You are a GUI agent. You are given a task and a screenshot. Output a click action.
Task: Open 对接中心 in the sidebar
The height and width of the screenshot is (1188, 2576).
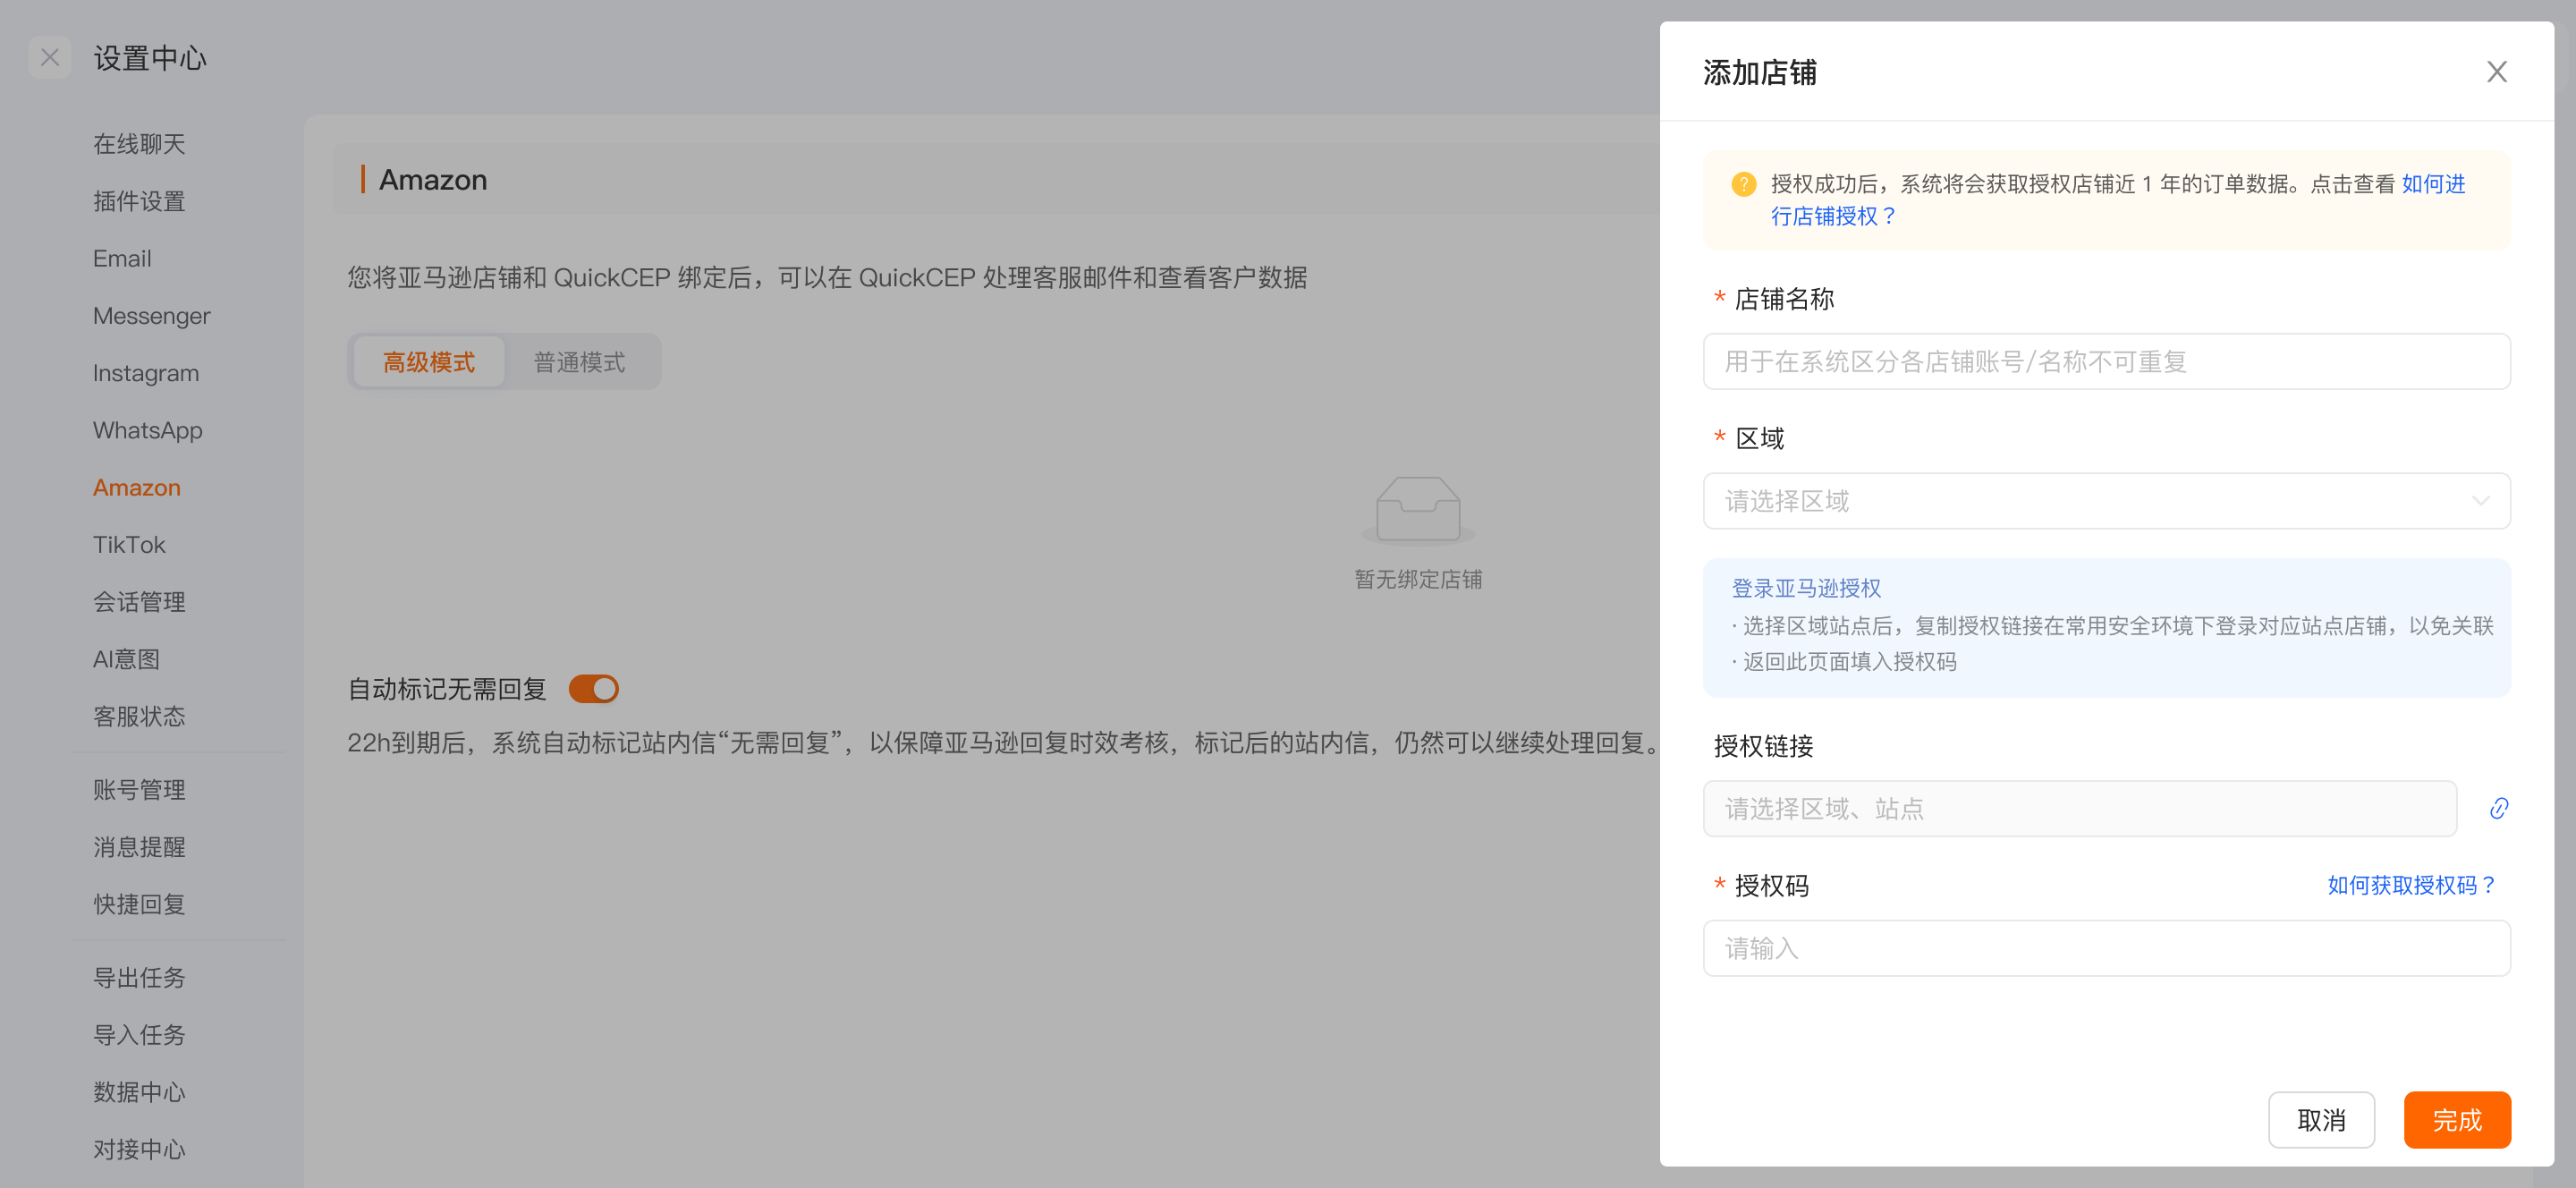[x=139, y=1149]
